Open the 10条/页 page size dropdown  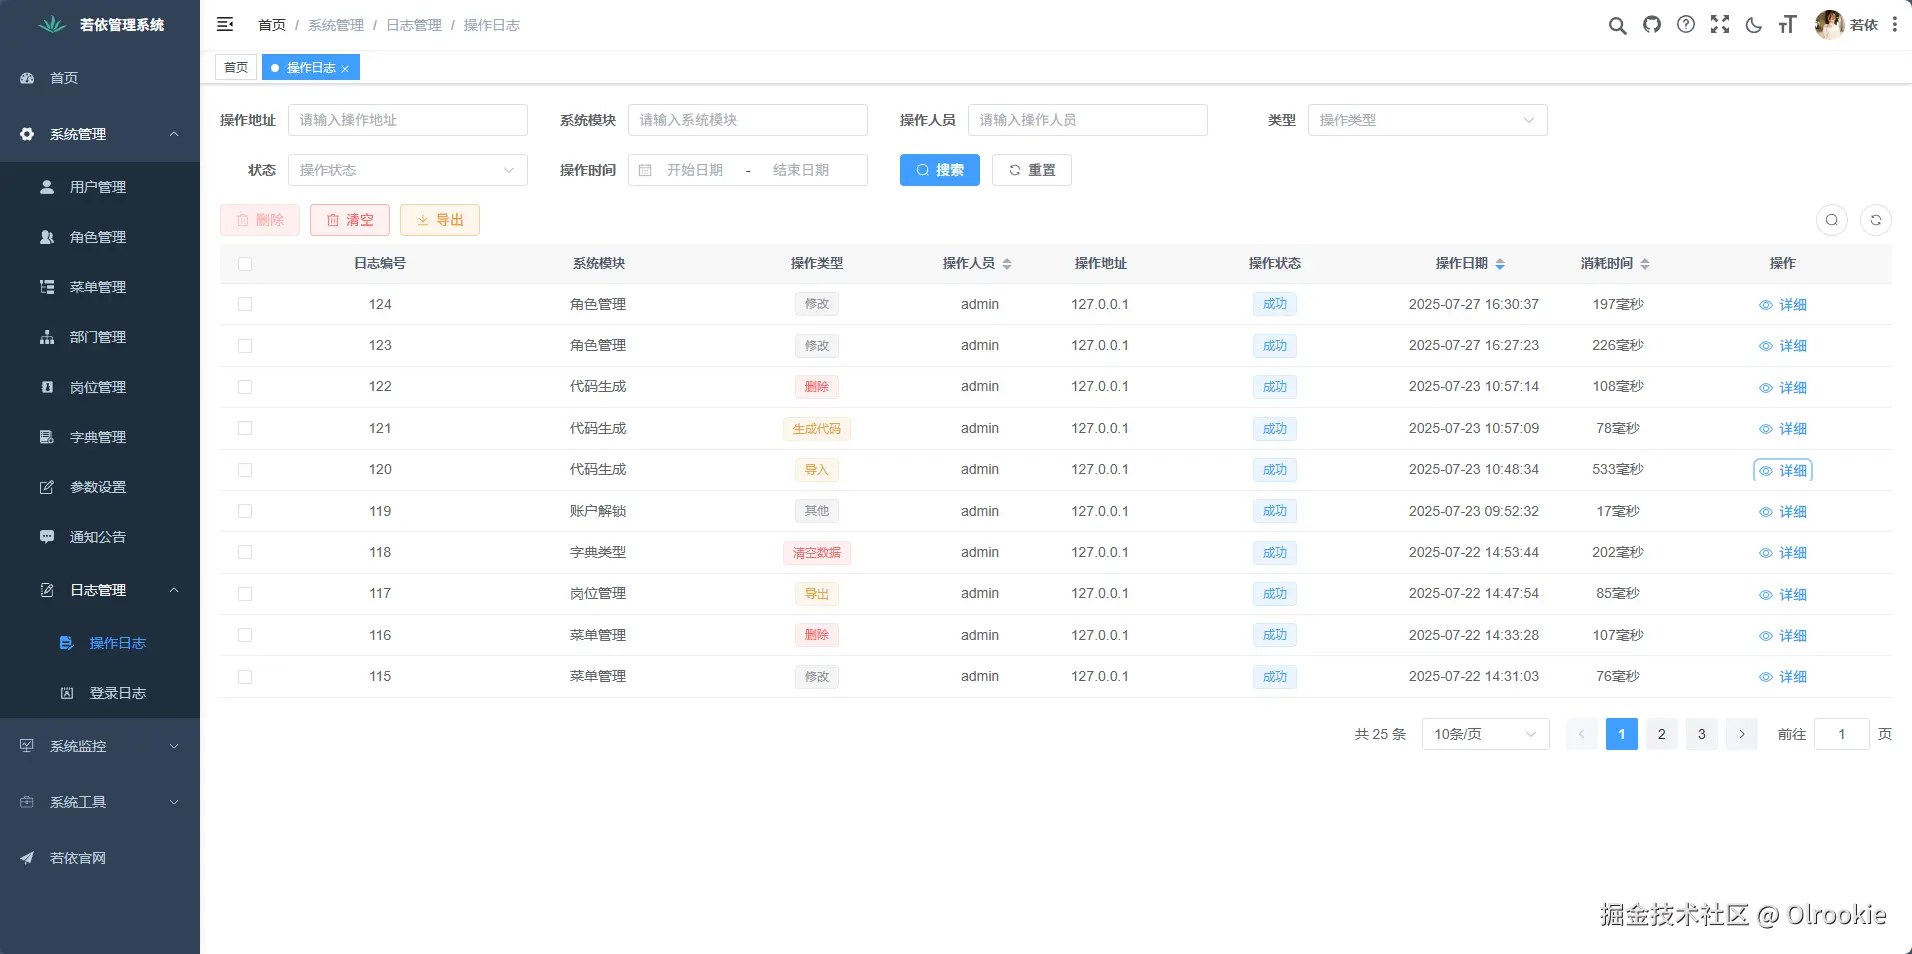pyautogui.click(x=1484, y=734)
